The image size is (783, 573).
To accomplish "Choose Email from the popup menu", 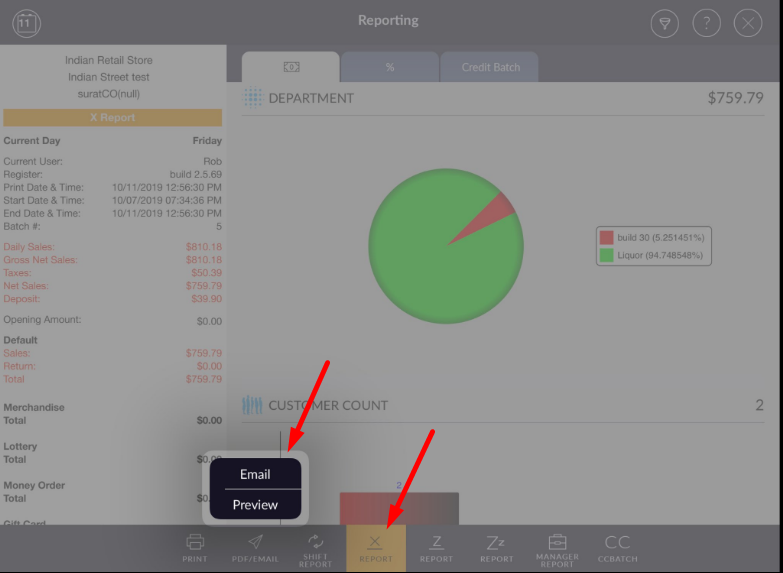I will pyautogui.click(x=255, y=474).
